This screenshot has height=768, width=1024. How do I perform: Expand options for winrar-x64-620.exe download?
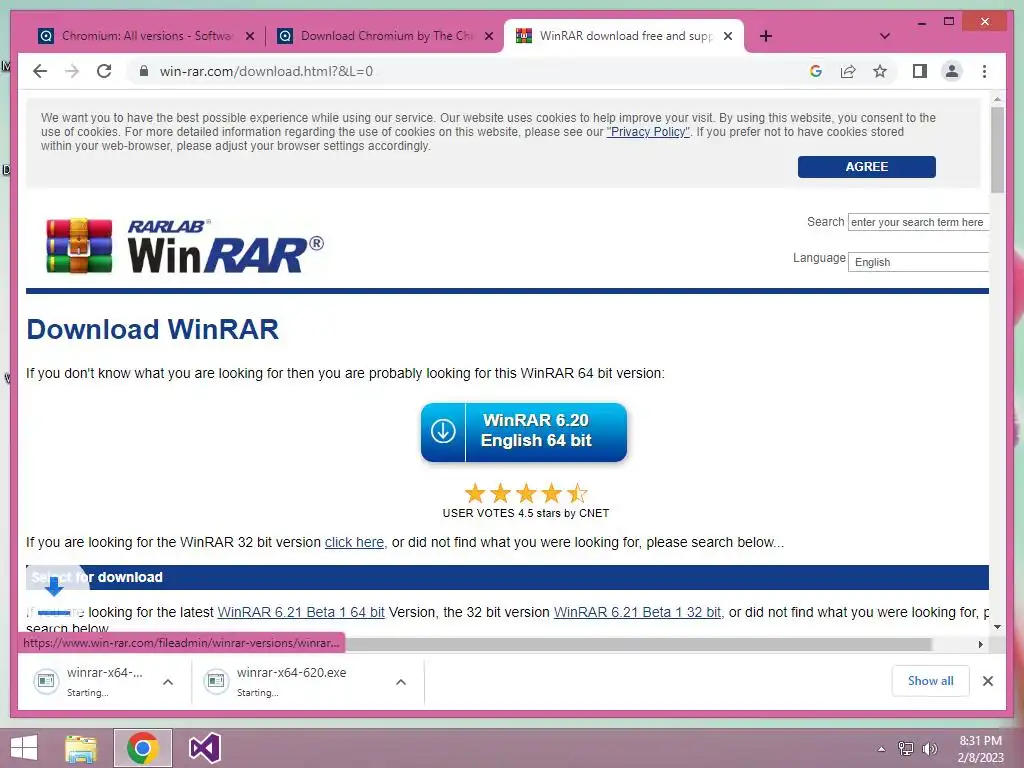pyautogui.click(x=401, y=682)
